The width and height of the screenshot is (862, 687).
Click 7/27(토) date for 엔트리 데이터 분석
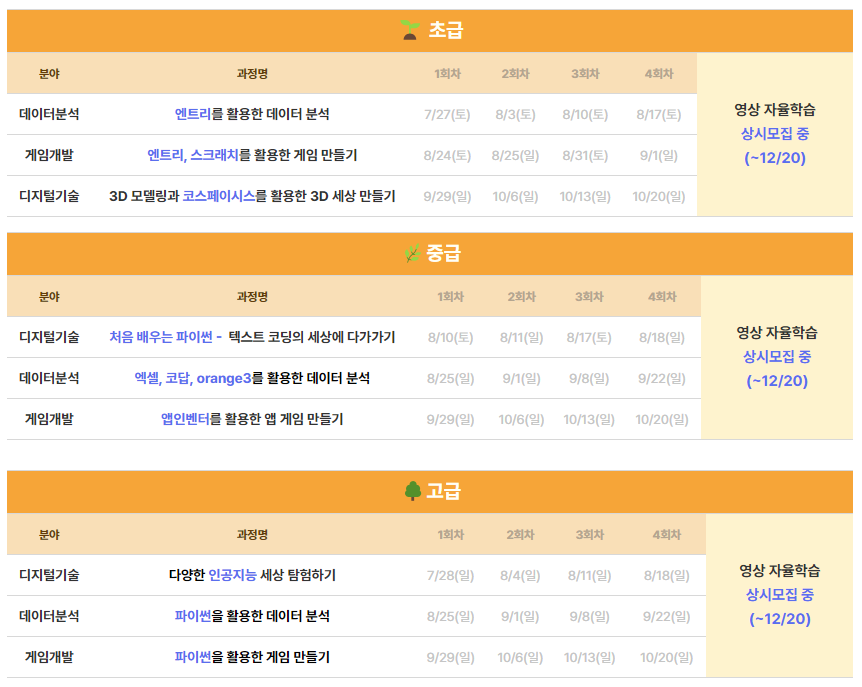click(x=447, y=115)
